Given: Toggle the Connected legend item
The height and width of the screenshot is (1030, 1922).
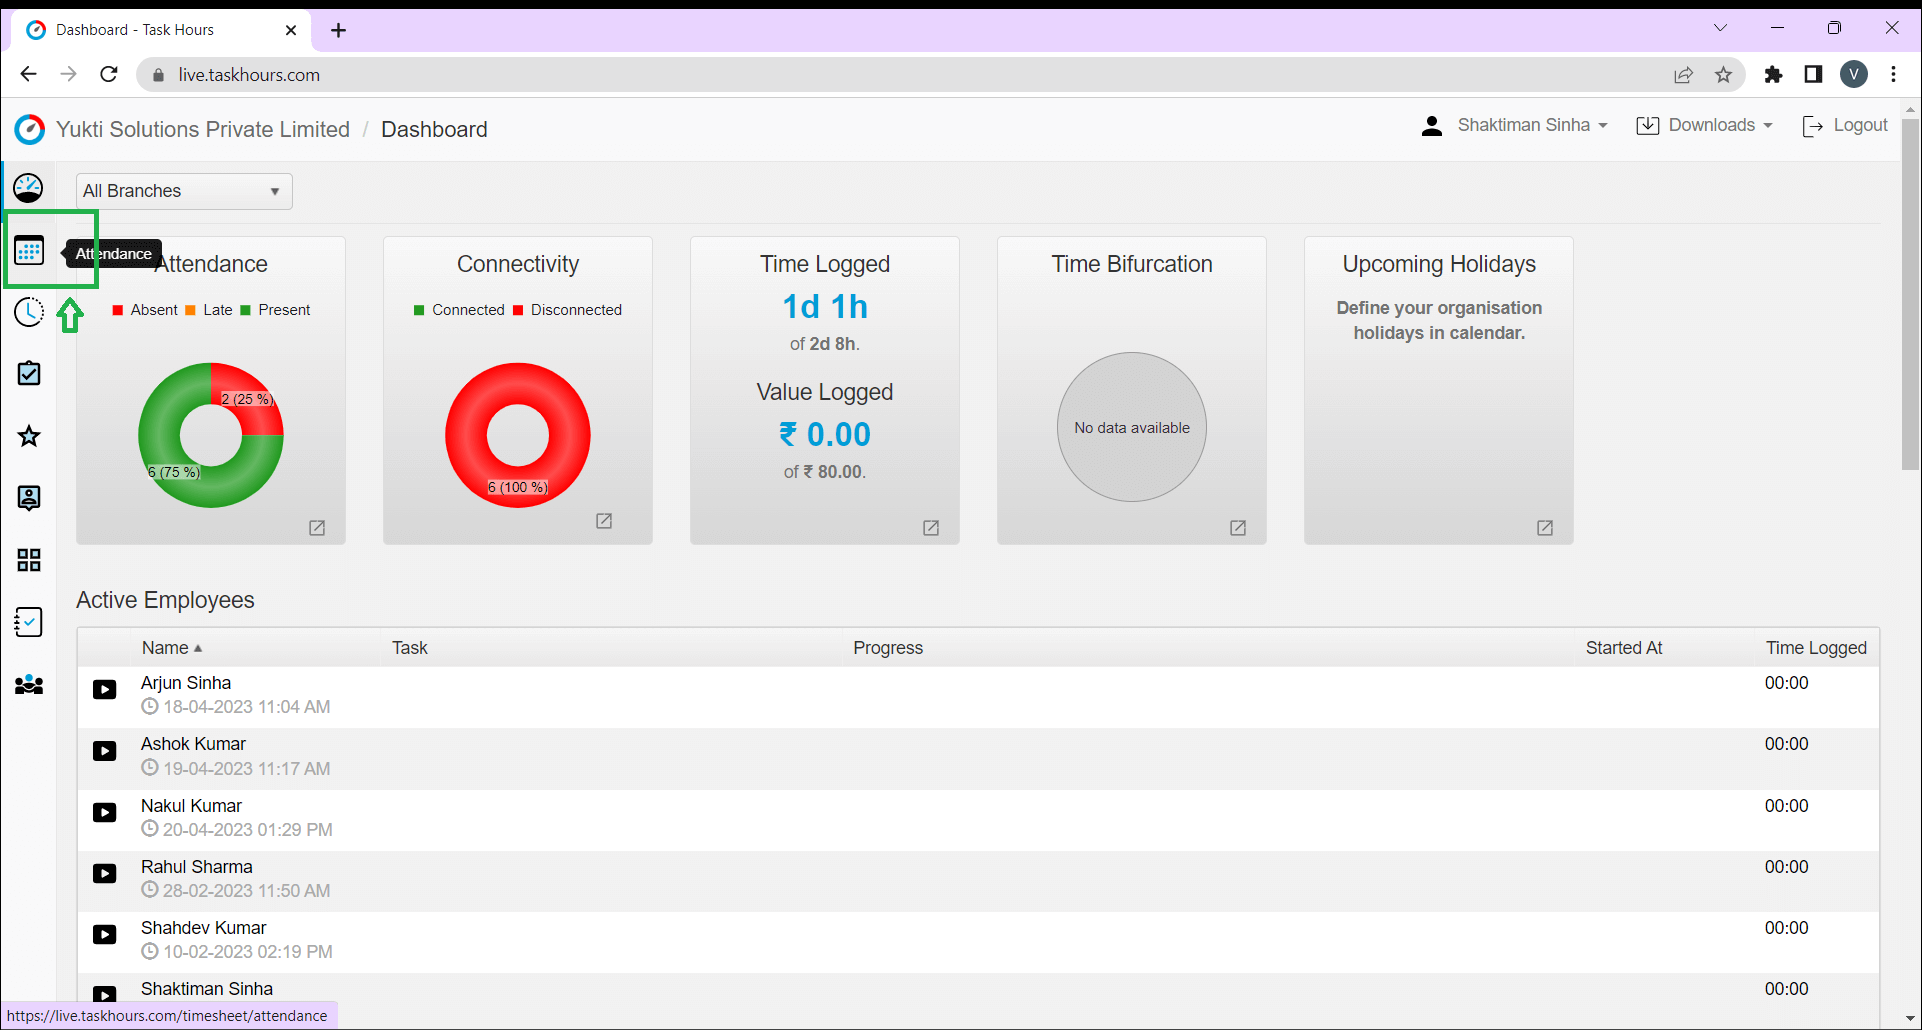Looking at the screenshot, I should [459, 310].
